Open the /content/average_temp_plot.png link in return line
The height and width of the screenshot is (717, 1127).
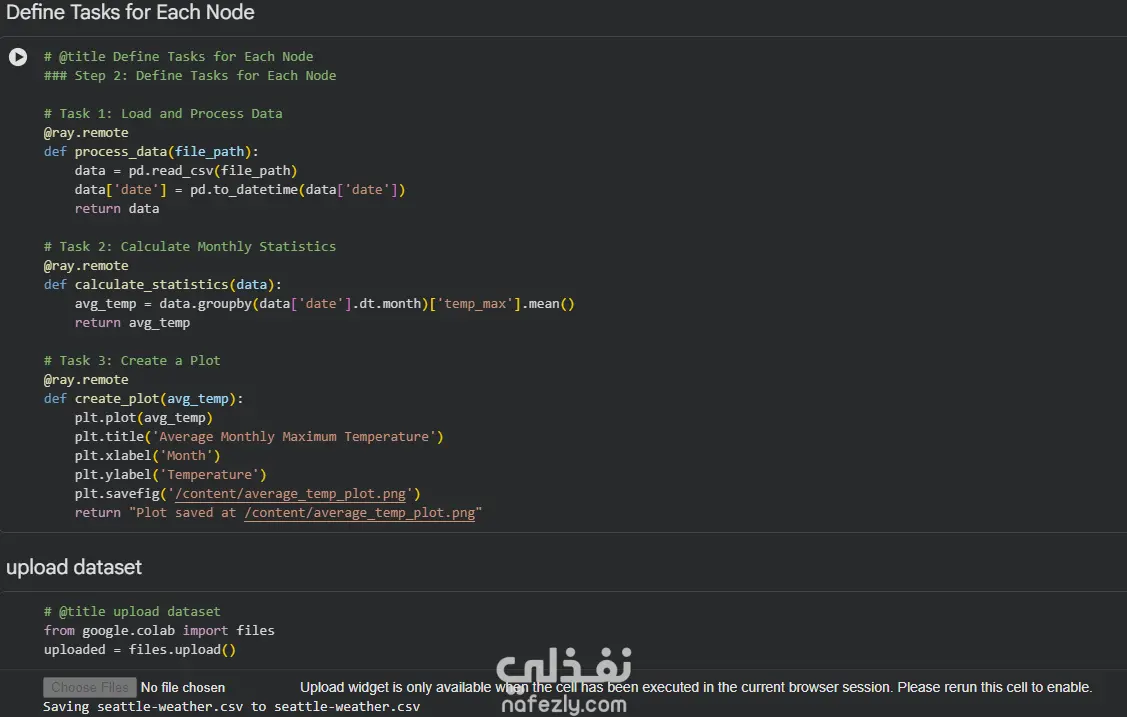coord(359,513)
